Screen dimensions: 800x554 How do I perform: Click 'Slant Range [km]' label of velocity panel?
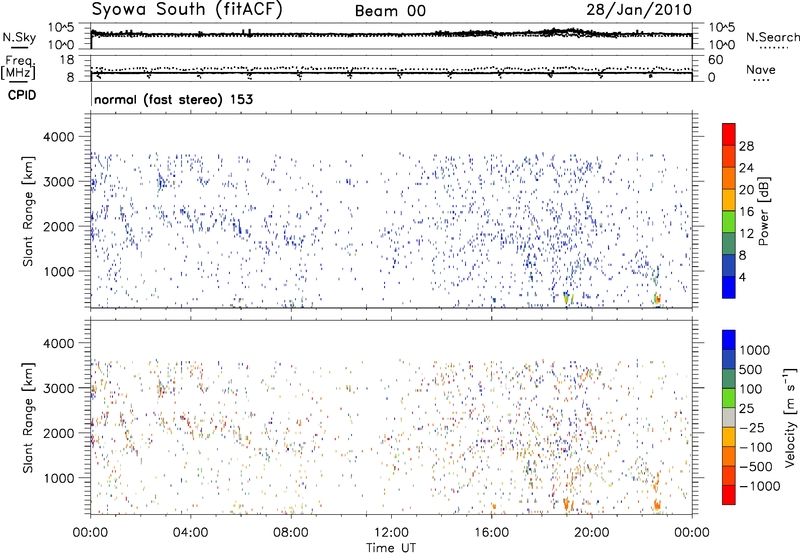28,418
